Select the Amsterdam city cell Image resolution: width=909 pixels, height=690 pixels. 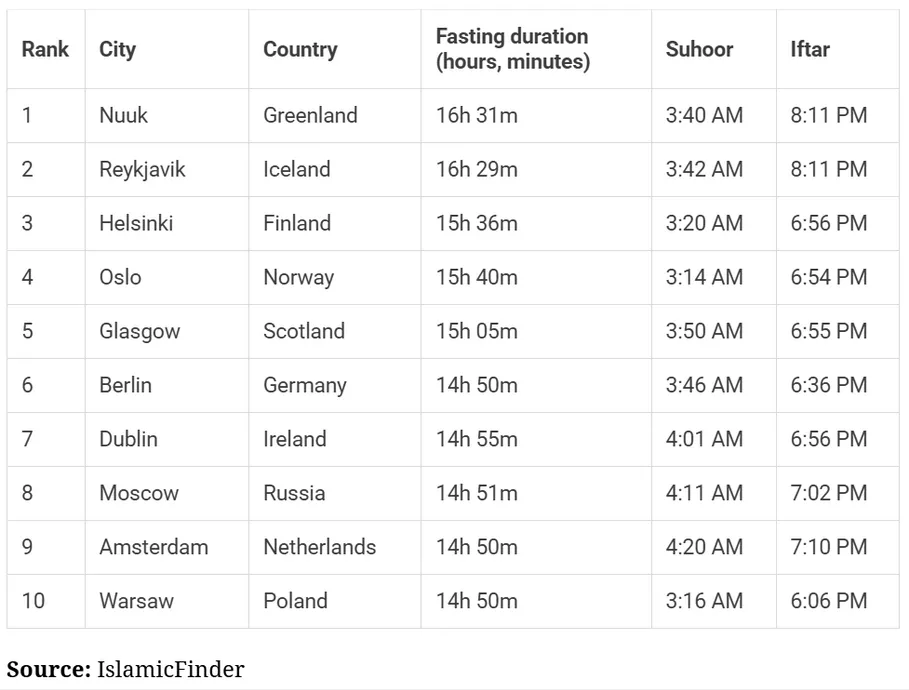tap(153, 547)
